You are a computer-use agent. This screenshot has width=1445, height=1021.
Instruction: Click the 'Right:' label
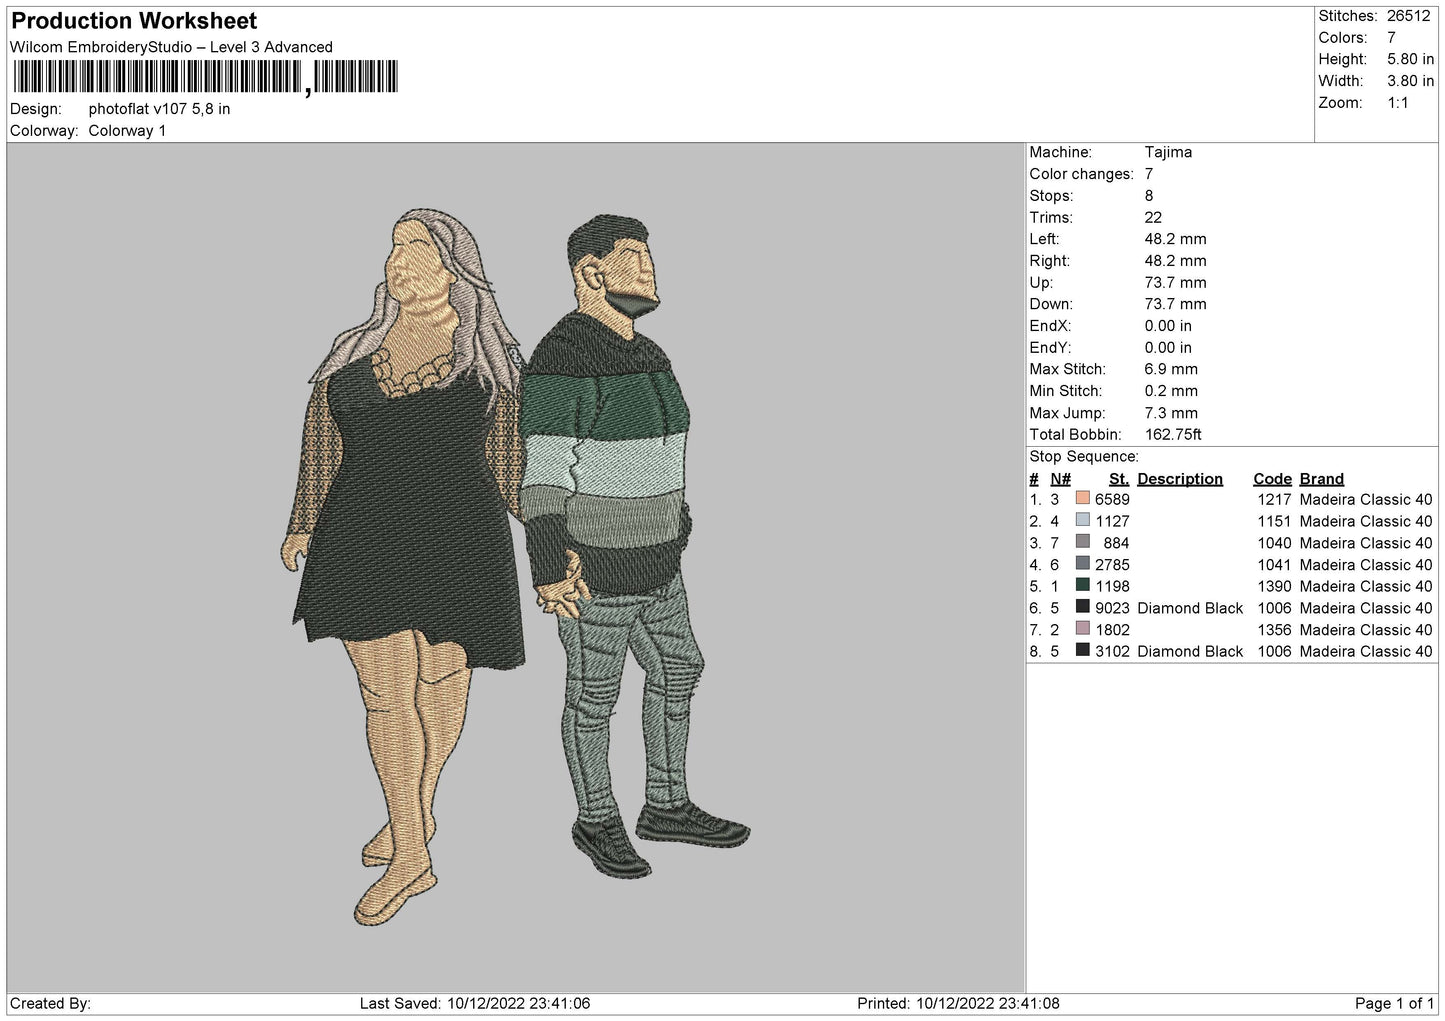[x=1049, y=261]
